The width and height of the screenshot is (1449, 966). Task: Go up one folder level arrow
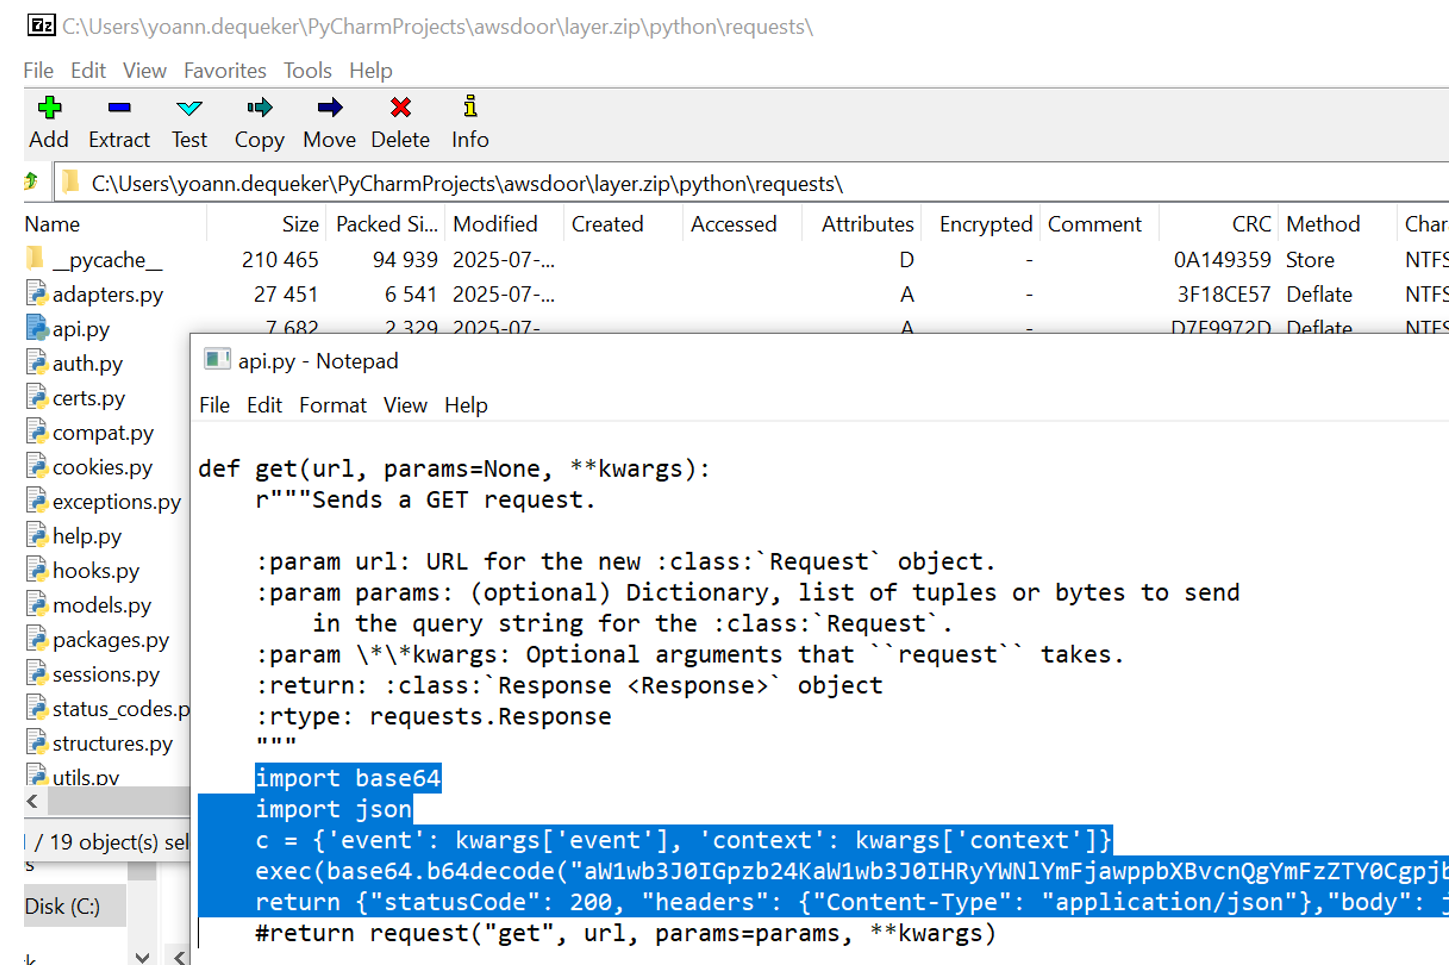(x=32, y=182)
